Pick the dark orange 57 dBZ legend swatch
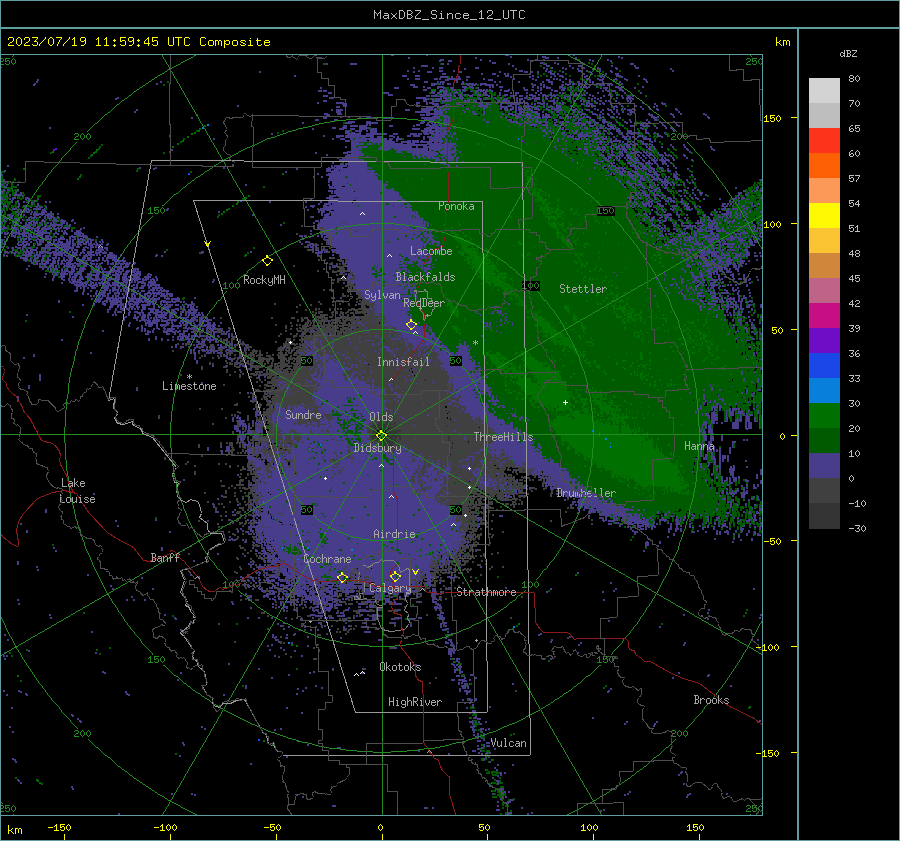 pos(824,165)
